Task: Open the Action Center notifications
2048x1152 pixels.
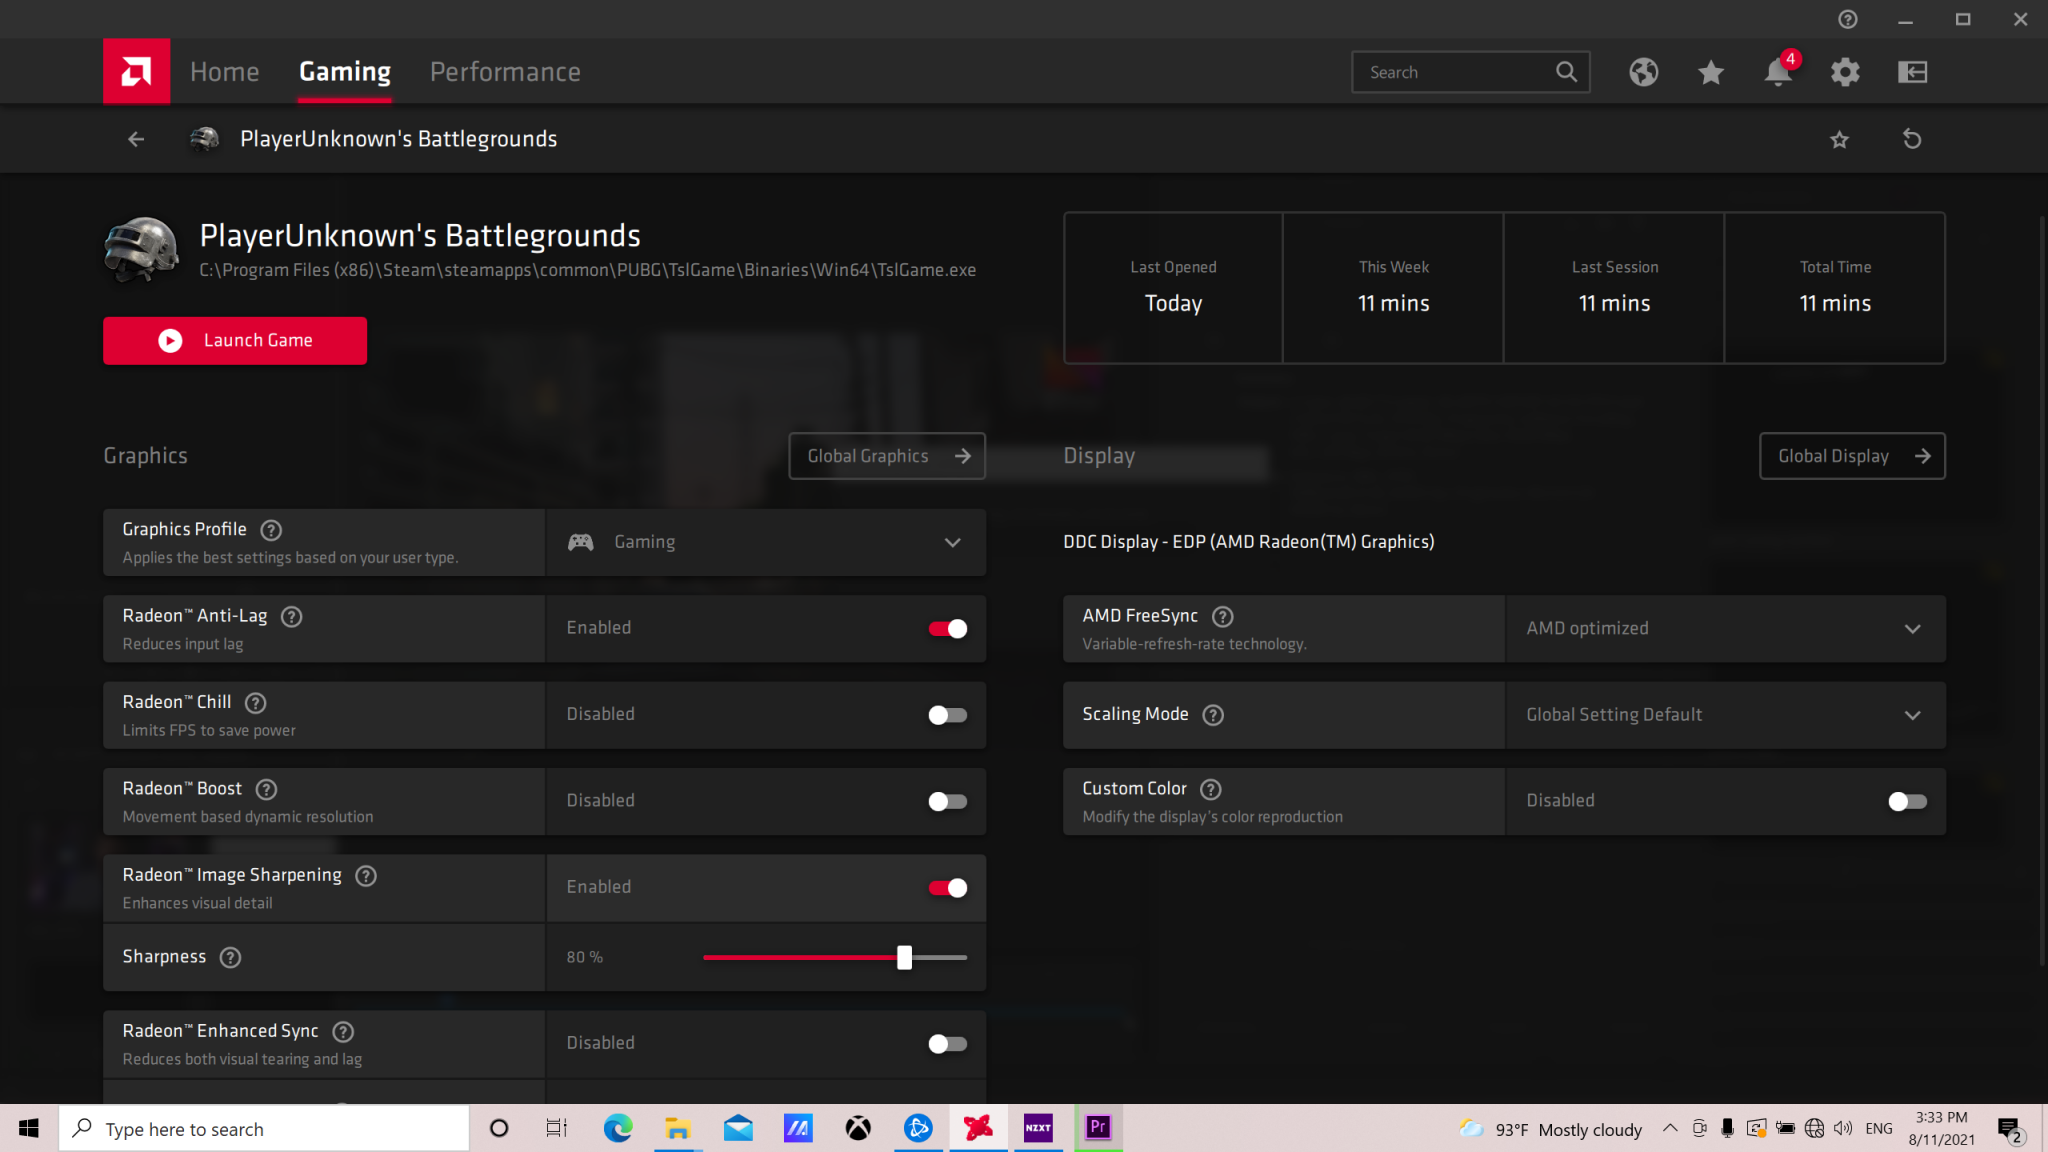Action: [x=2010, y=1130]
